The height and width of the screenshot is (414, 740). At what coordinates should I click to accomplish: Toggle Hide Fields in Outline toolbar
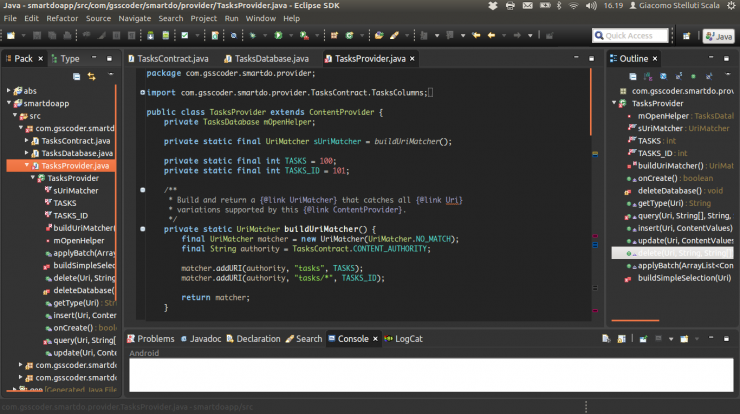point(663,76)
